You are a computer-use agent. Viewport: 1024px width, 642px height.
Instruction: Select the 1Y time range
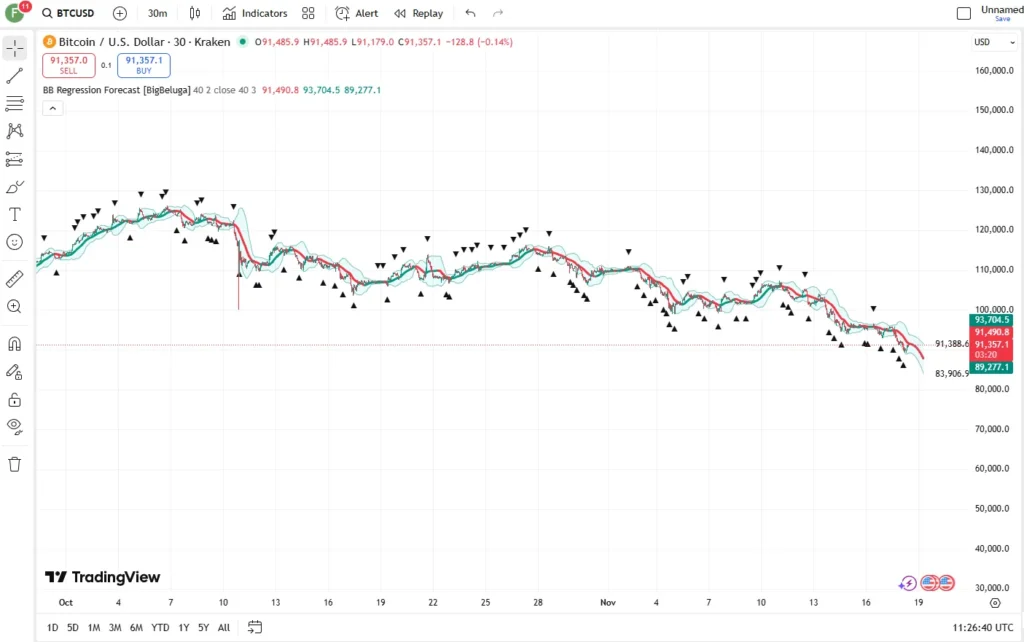pyautogui.click(x=184, y=628)
